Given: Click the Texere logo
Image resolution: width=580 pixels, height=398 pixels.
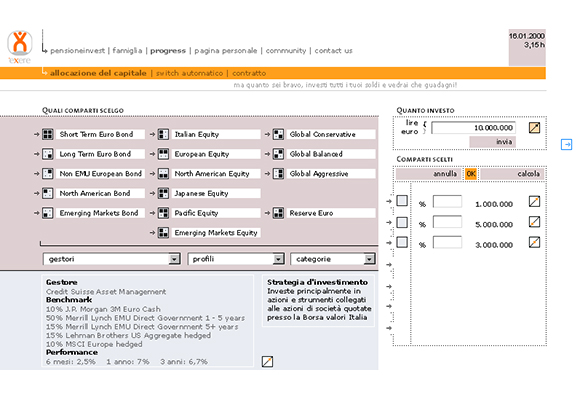Looking at the screenshot, I should coord(20,47).
